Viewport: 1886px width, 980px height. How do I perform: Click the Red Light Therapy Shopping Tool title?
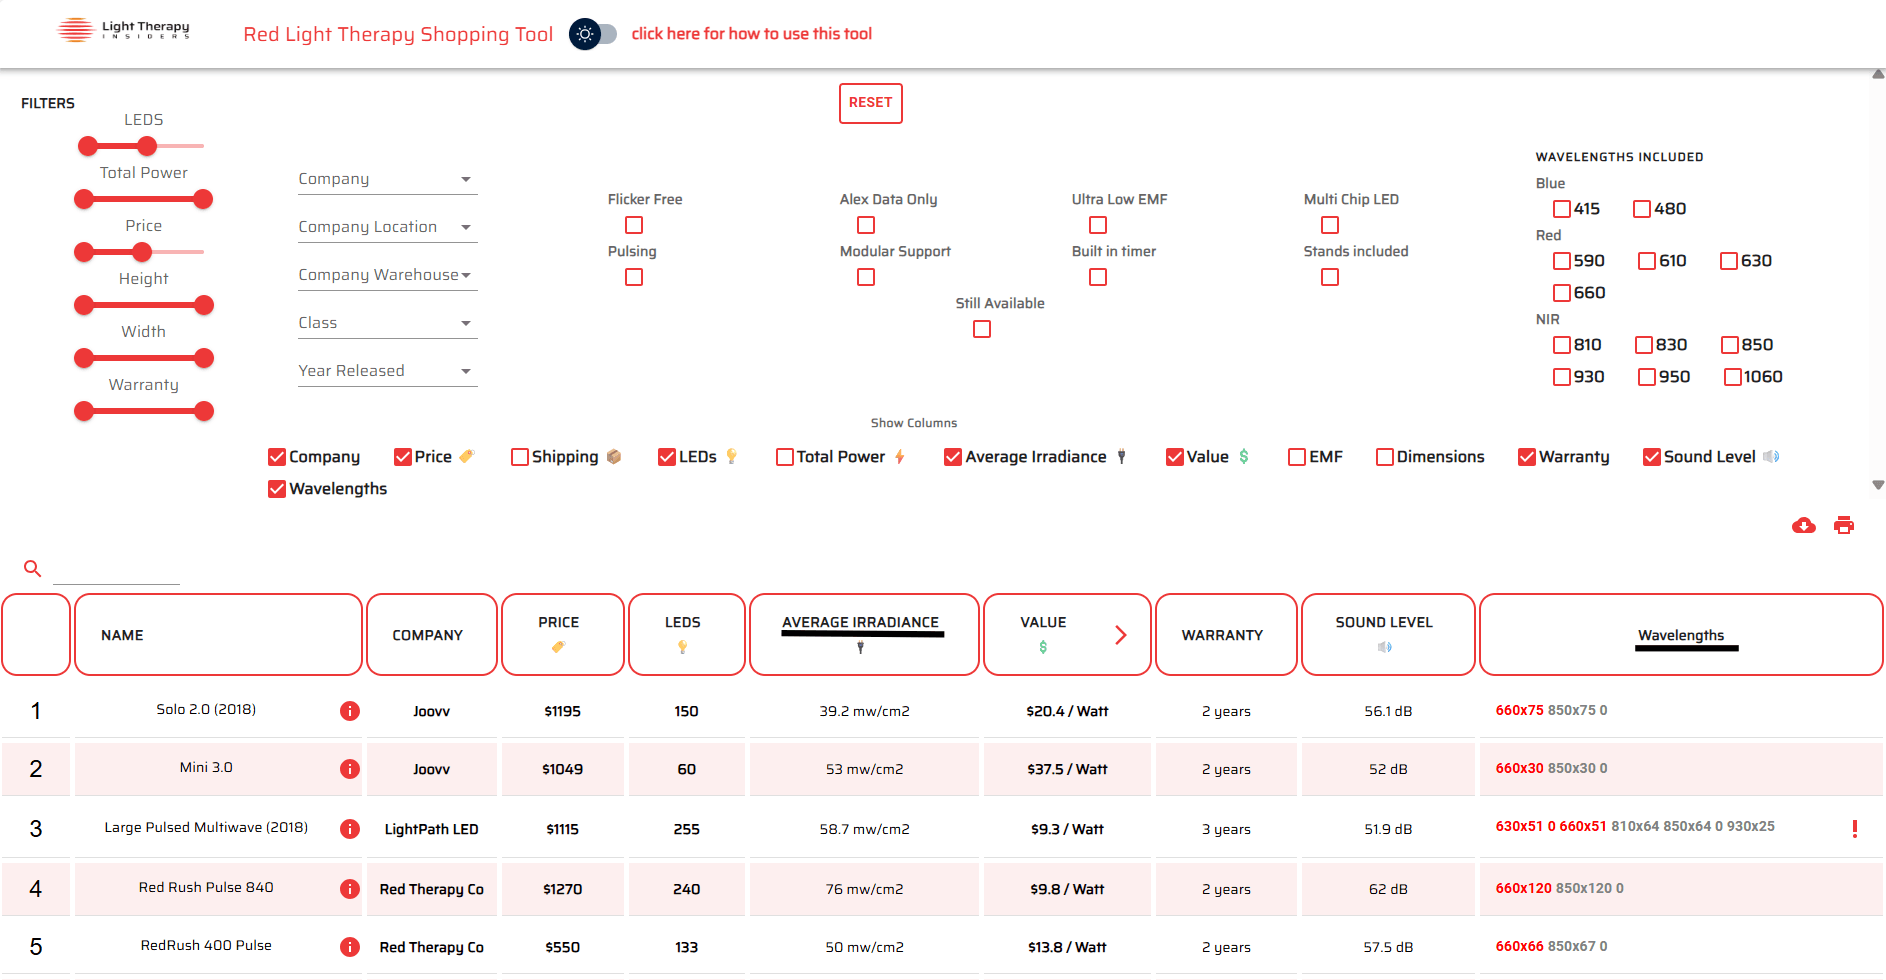pyautogui.click(x=398, y=34)
